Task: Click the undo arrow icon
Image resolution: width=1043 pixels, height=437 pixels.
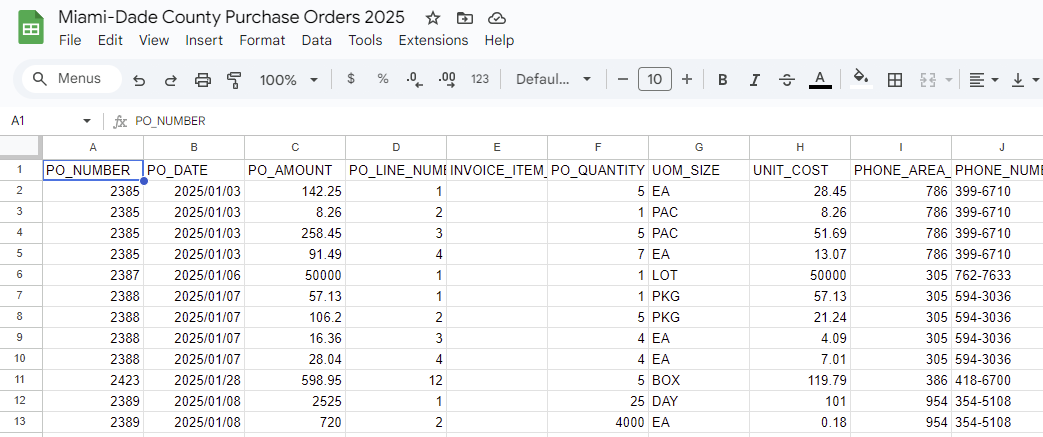Action: point(139,80)
